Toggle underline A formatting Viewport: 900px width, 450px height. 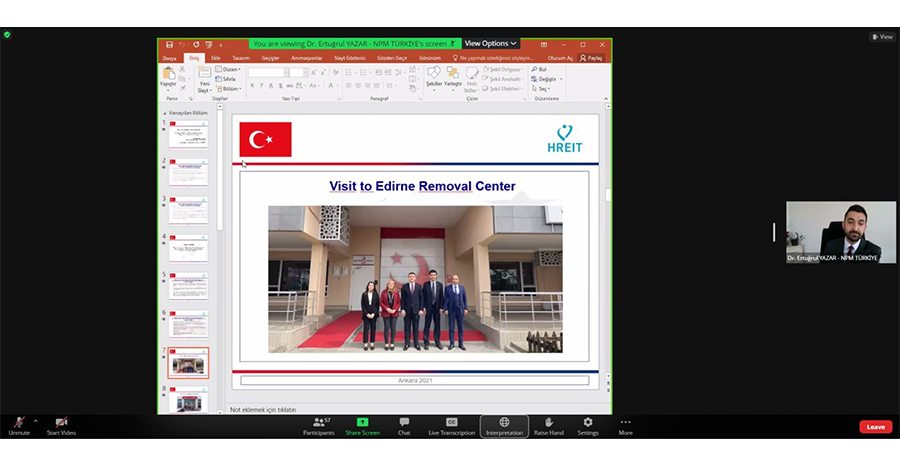271,86
